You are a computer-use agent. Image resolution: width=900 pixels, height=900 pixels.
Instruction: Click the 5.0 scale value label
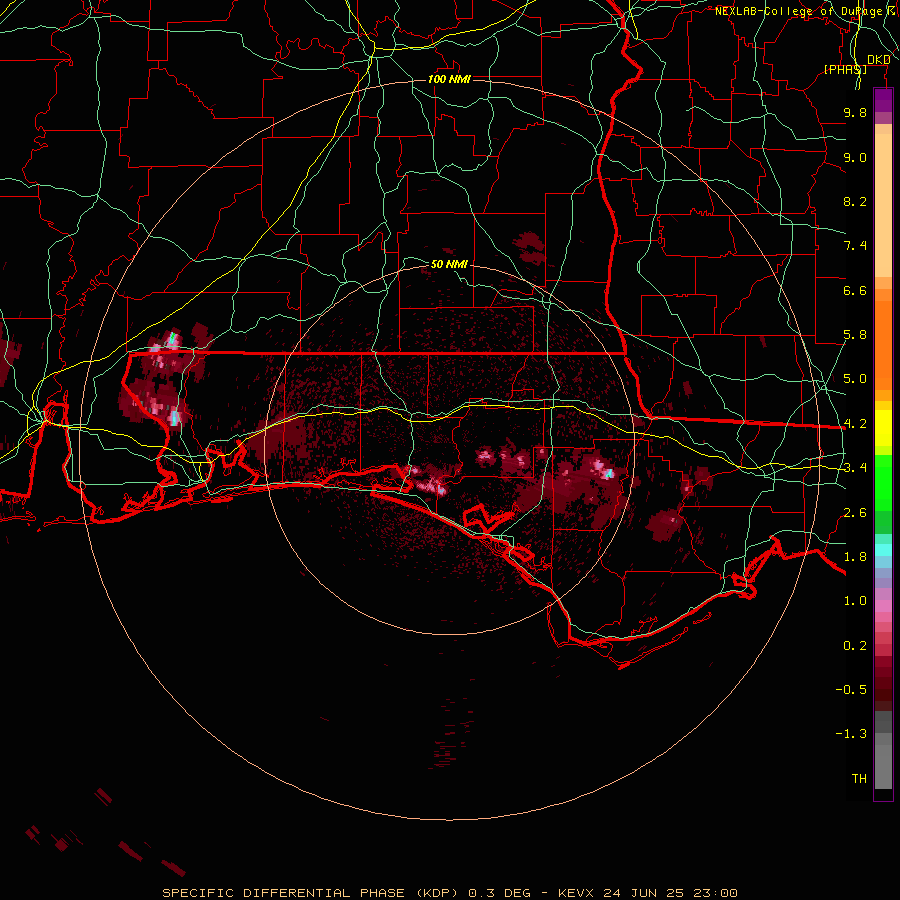pos(855,379)
